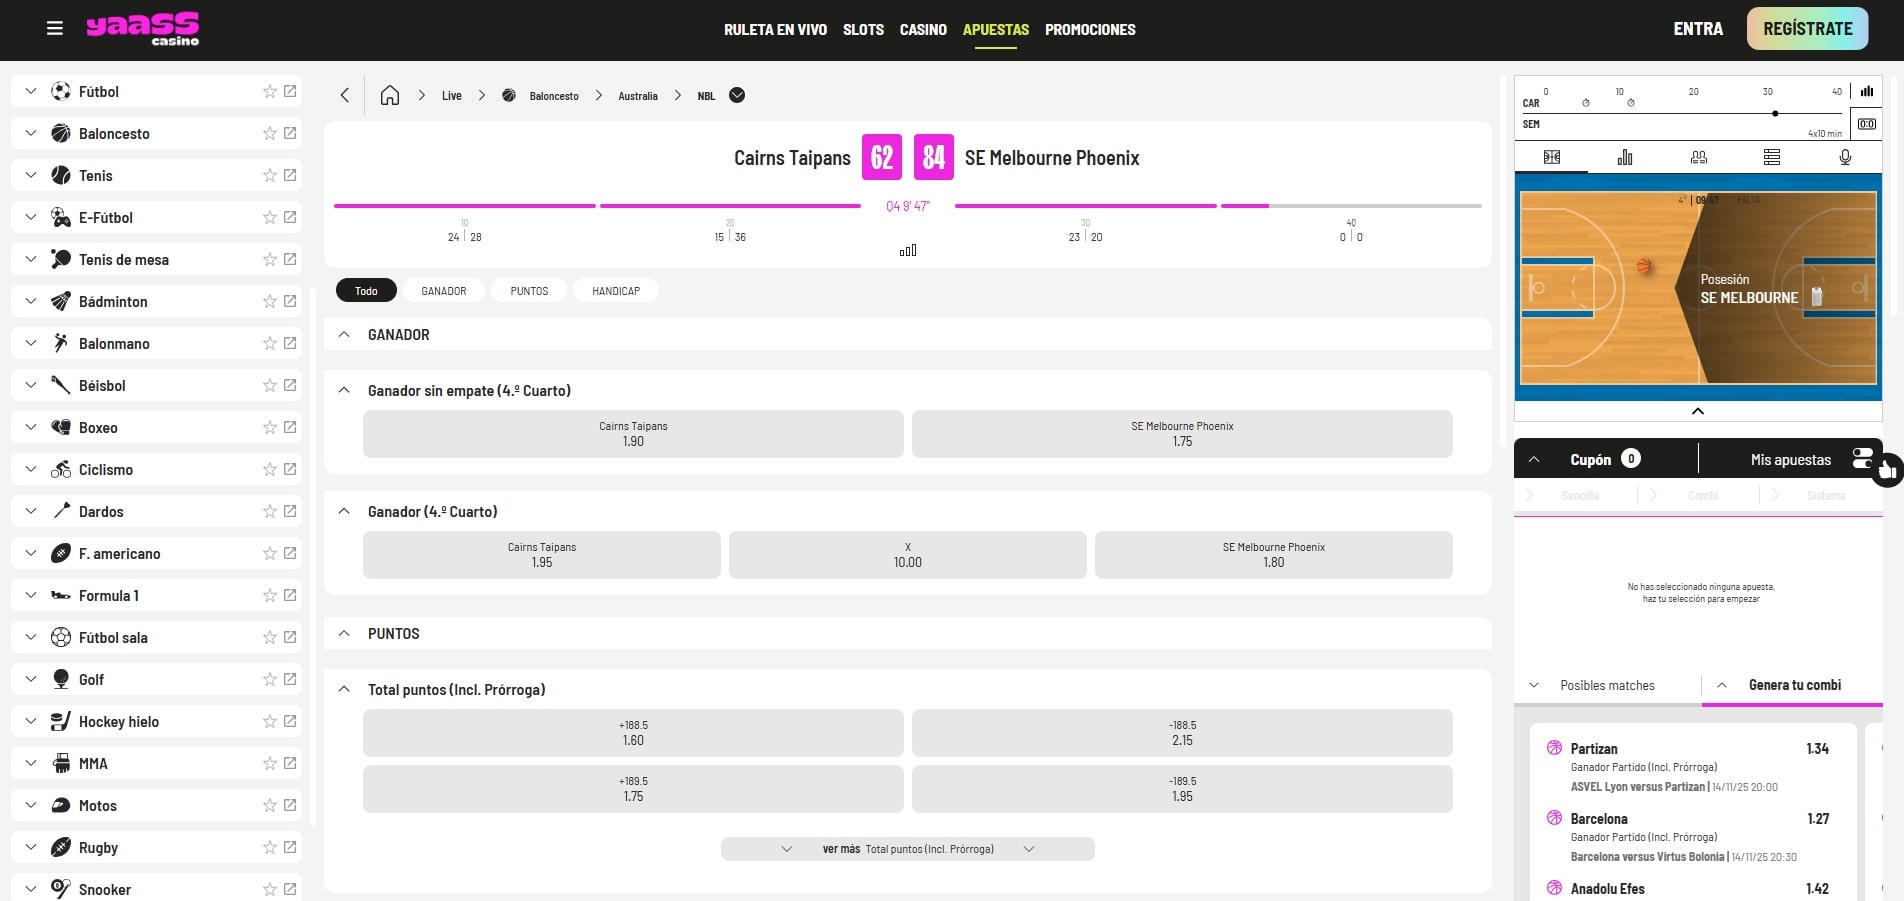Collapse the PUNTOS section

[x=344, y=634]
